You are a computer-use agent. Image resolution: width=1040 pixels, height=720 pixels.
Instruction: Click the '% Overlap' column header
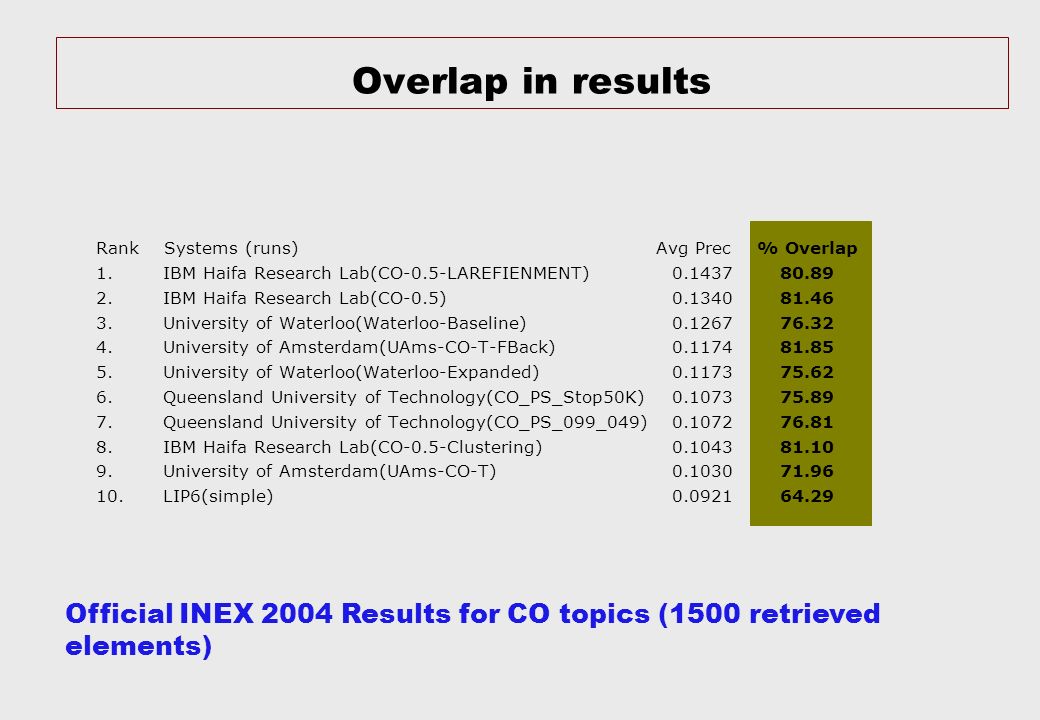point(807,249)
